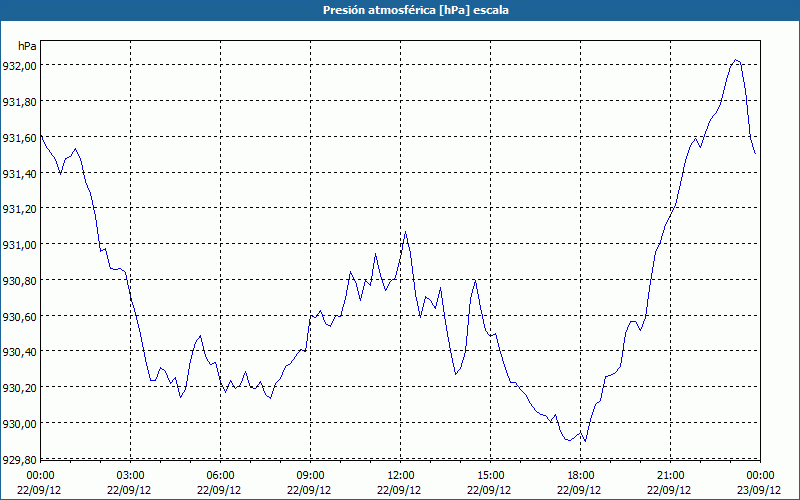800x500 pixels.
Task: Click the 931,60 y-axis value
Action: [x=19, y=137]
